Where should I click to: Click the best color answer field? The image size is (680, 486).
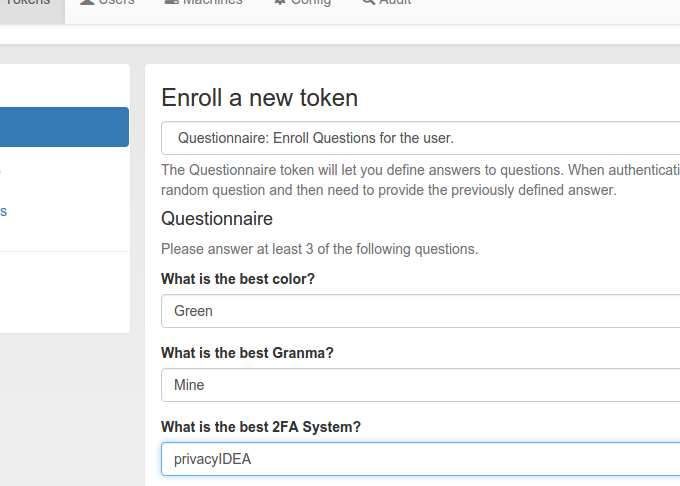[x=420, y=311]
